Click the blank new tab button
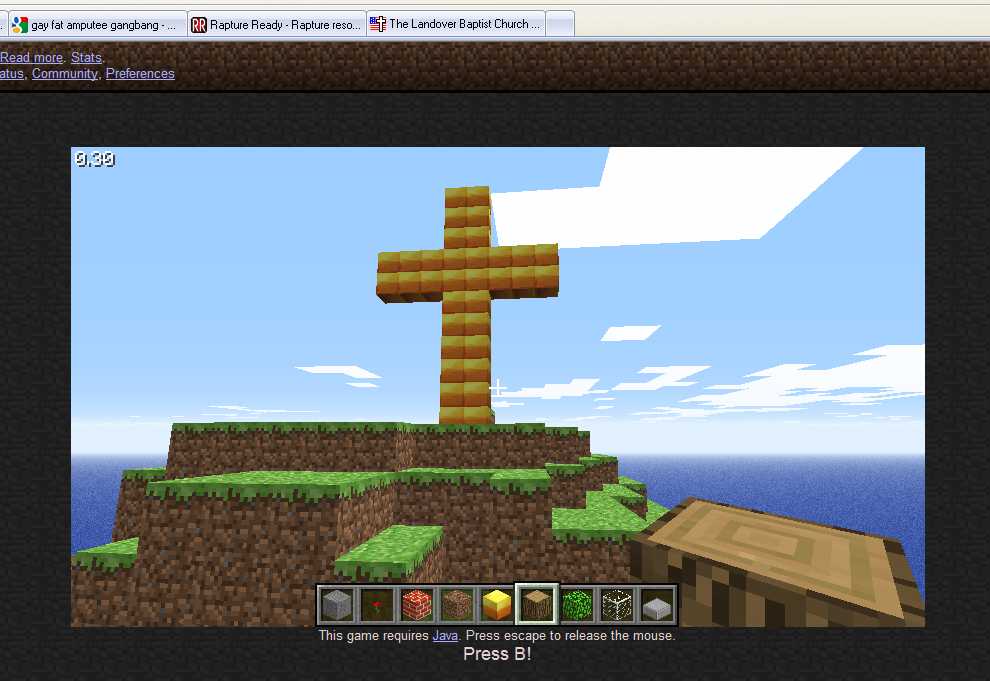 pos(560,24)
